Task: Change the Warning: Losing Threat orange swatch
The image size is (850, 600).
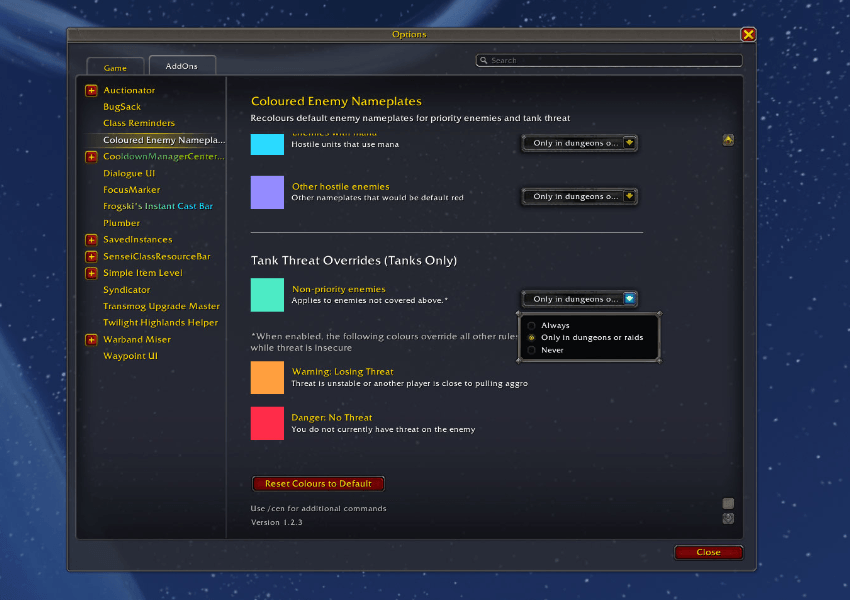Action: [x=267, y=377]
